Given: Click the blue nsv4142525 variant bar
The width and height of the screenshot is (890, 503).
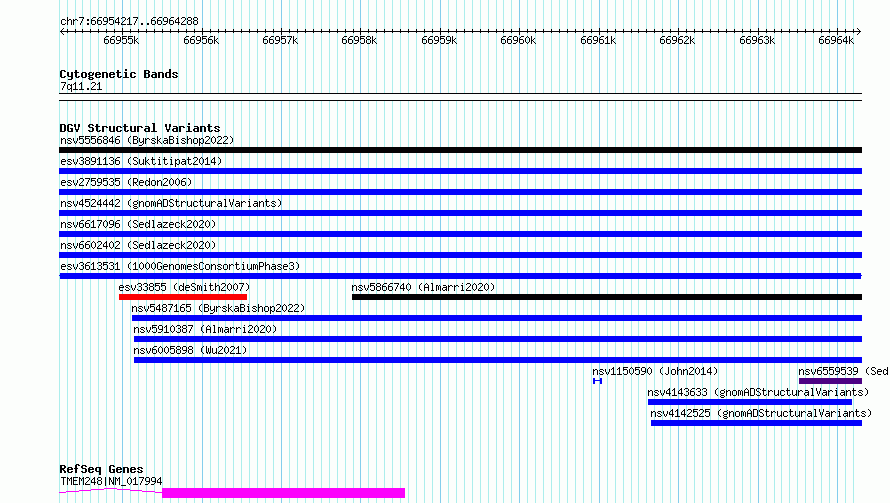Looking at the screenshot, I should (x=756, y=423).
